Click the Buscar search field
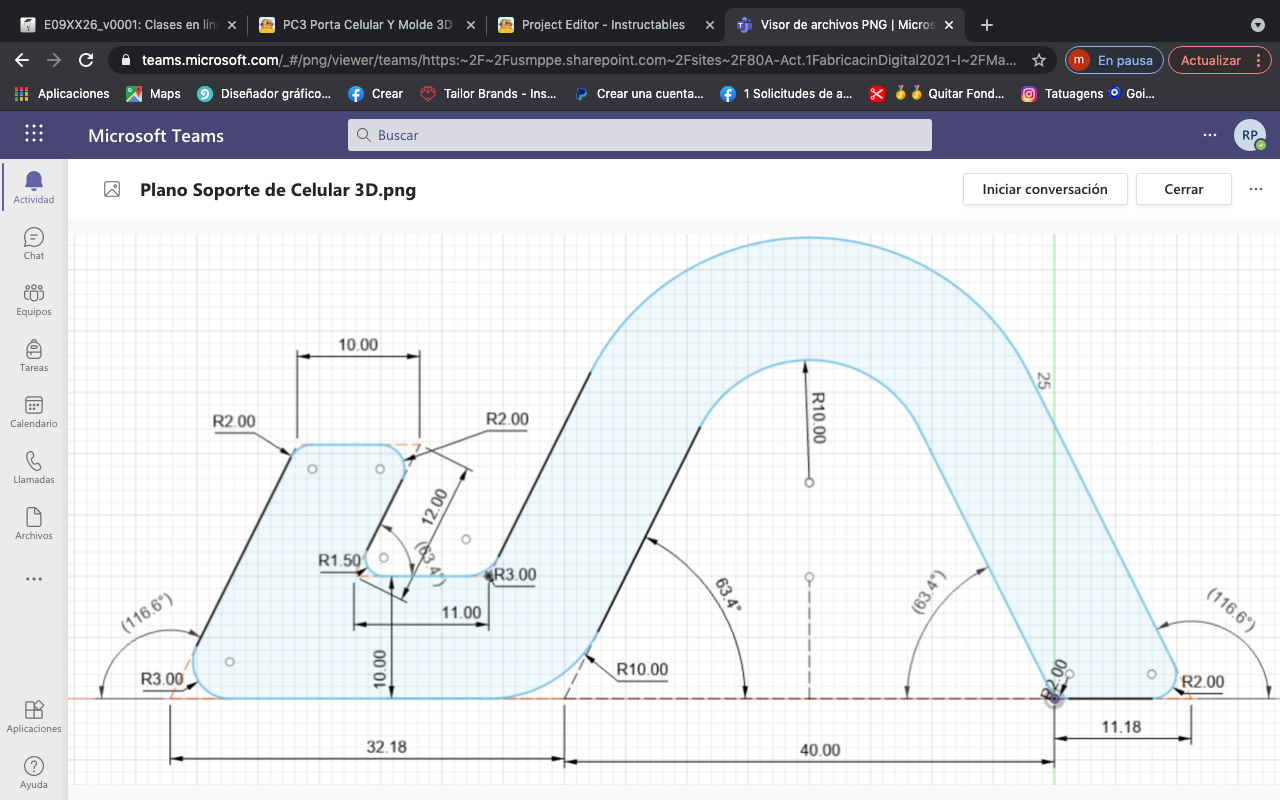The height and width of the screenshot is (800, 1280). click(640, 135)
